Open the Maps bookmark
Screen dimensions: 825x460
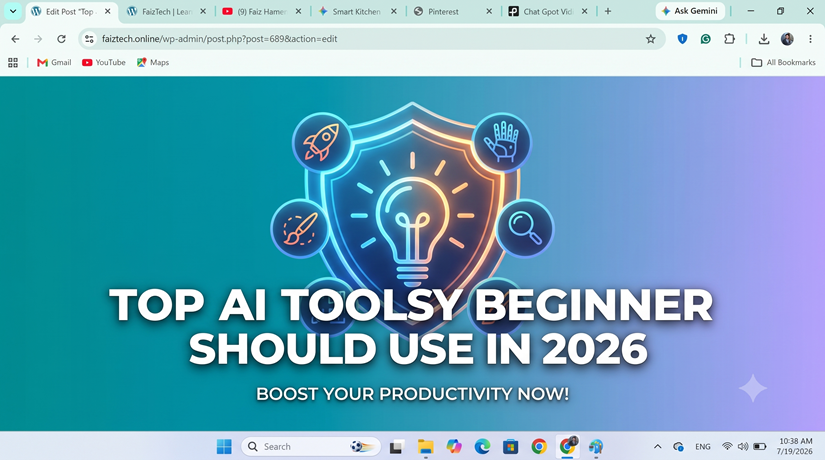(153, 63)
